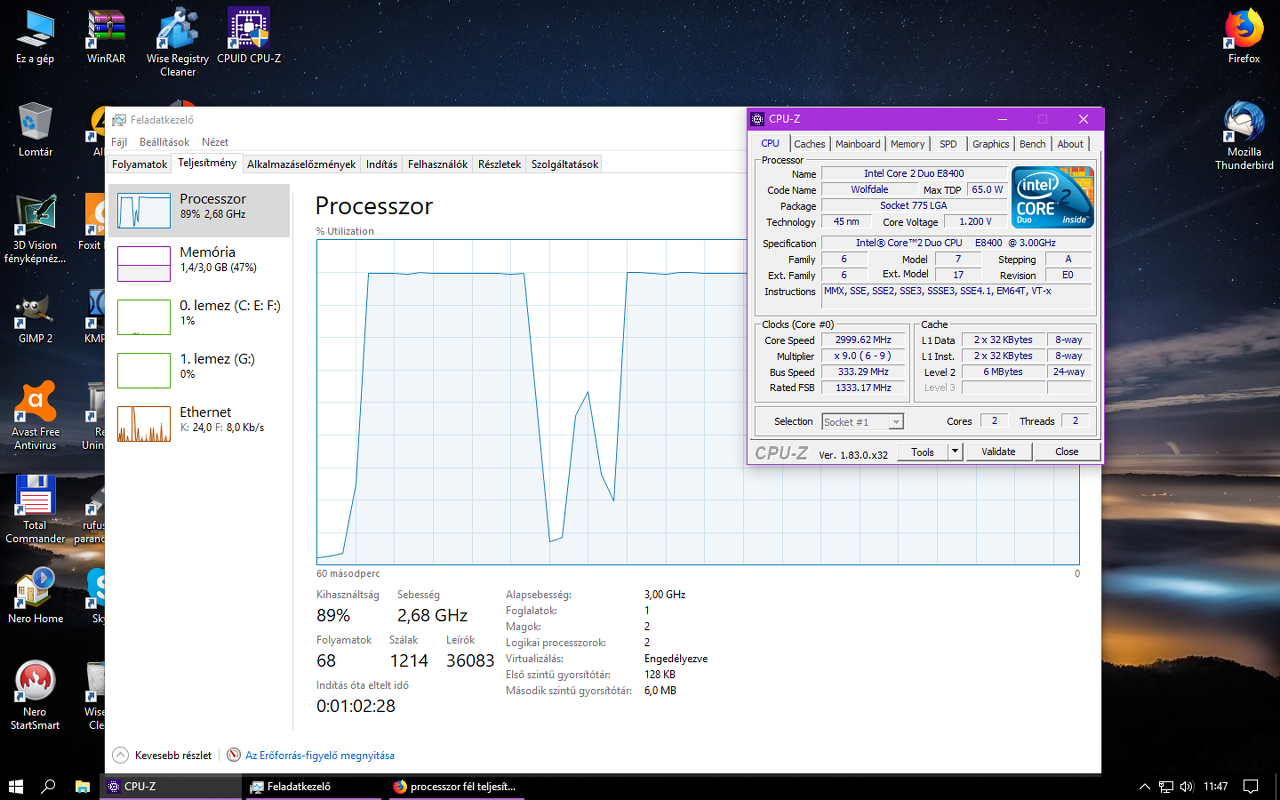1280x800 pixels.
Task: Open the Felhasználók tab
Action: pos(438,164)
